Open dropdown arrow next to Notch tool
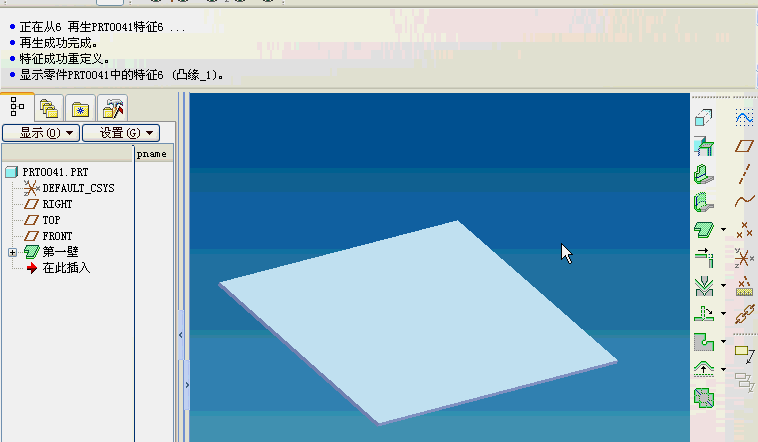Image resolution: width=758 pixels, height=442 pixels. [723, 341]
